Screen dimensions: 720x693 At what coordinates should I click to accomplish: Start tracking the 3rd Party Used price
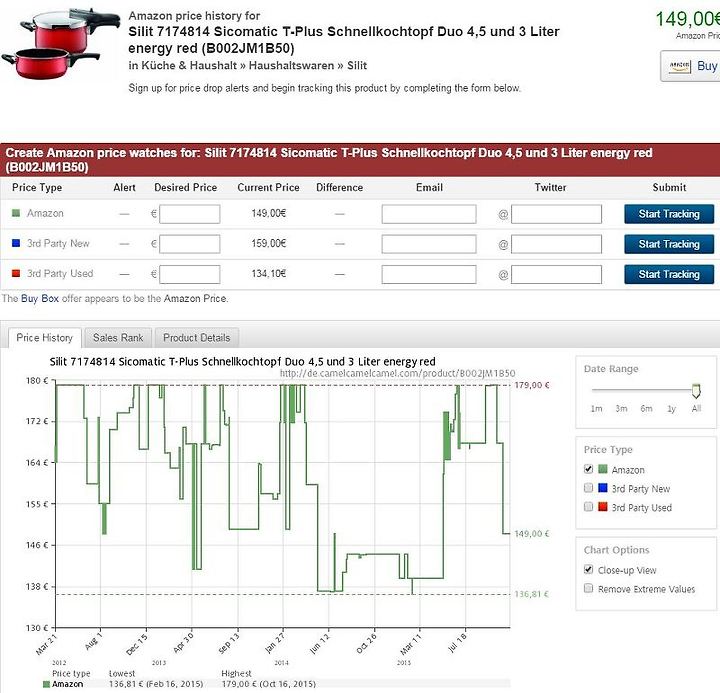[669, 274]
